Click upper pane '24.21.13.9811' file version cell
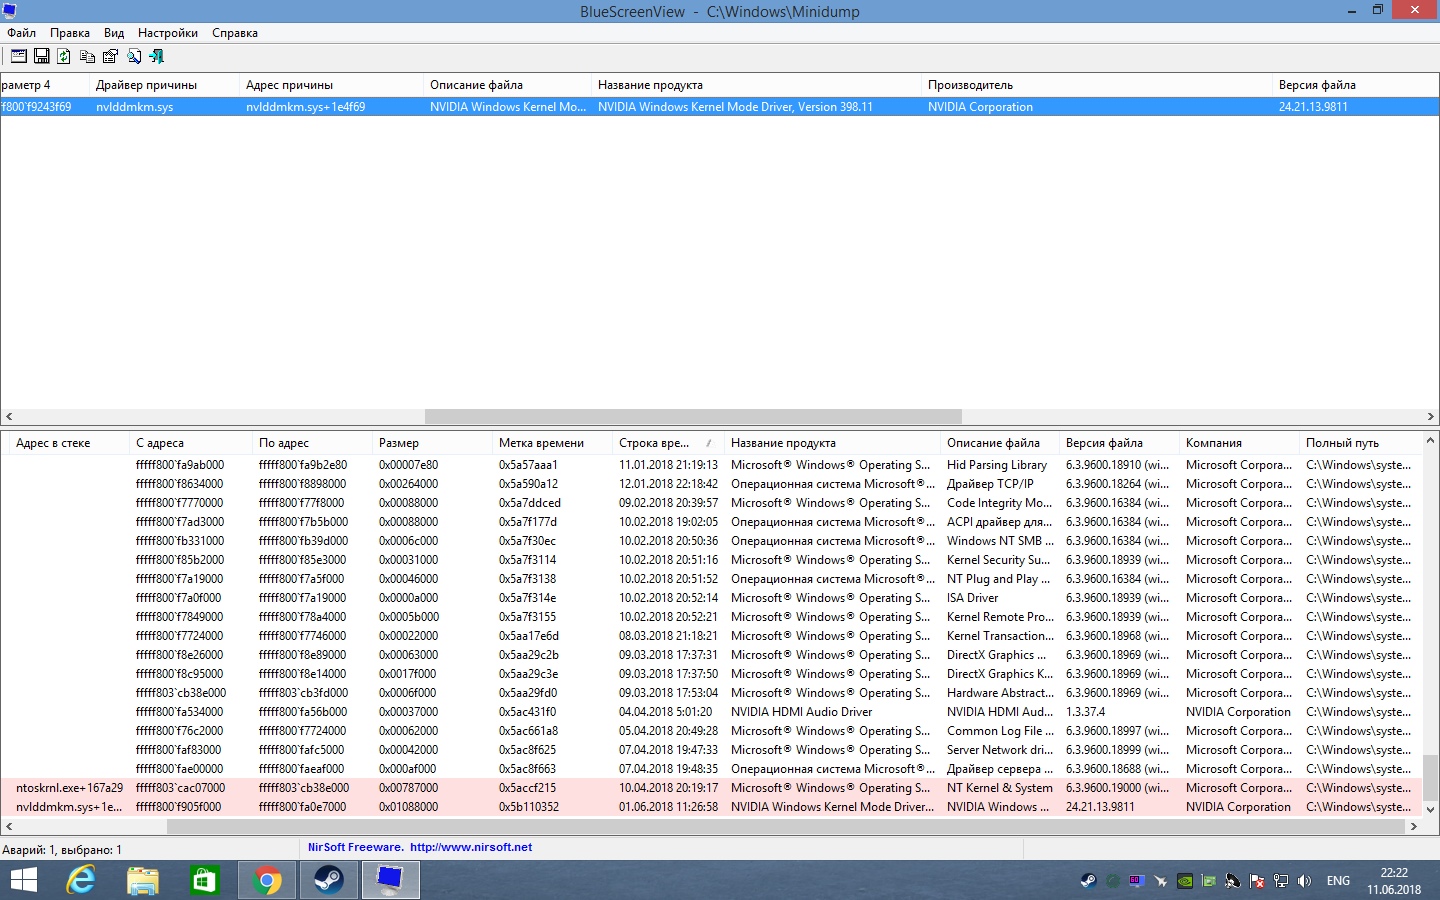Screen dimensions: 1440x900 pyautogui.click(x=1313, y=107)
